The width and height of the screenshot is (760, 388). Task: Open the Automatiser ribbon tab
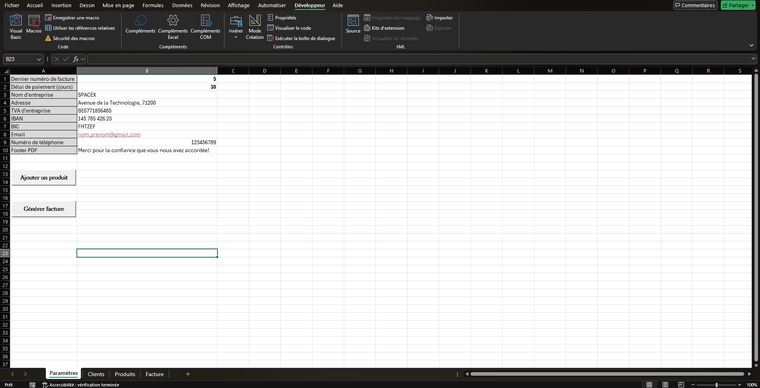click(272, 5)
